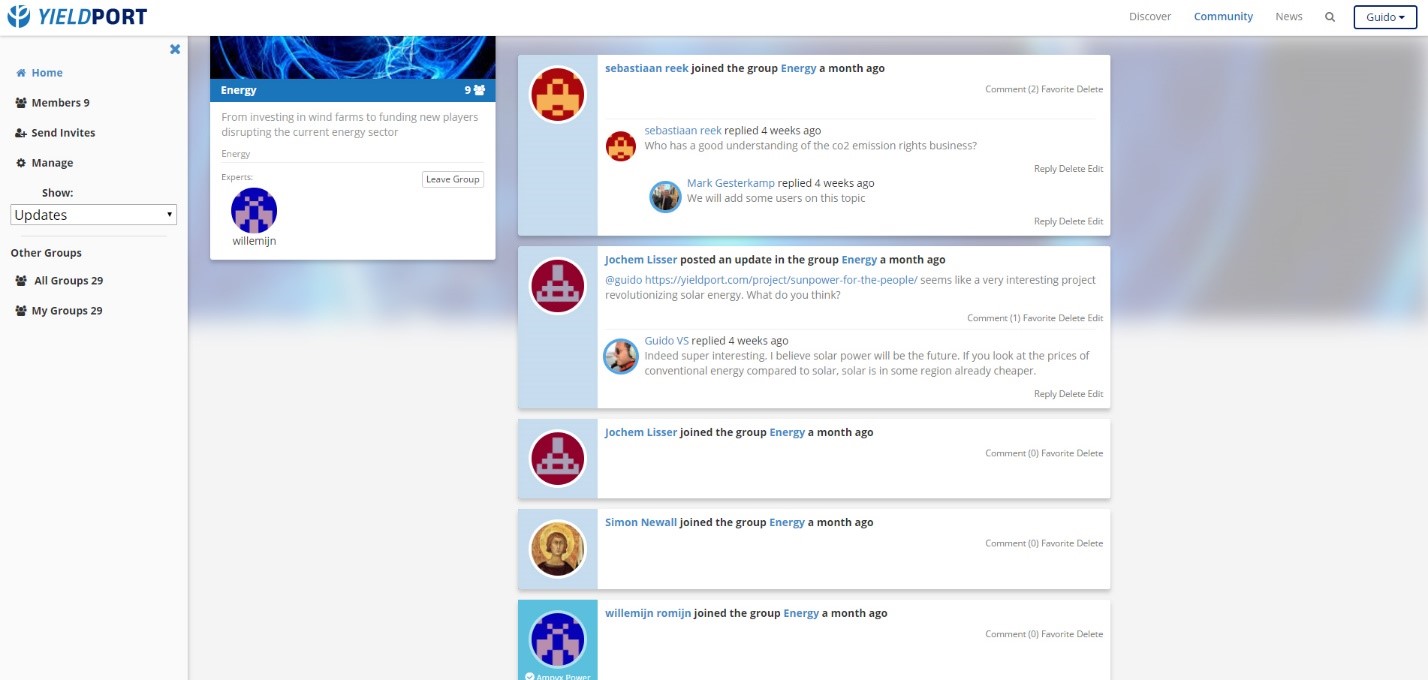View All Groups 29
The width and height of the screenshot is (1428, 680).
(68, 281)
